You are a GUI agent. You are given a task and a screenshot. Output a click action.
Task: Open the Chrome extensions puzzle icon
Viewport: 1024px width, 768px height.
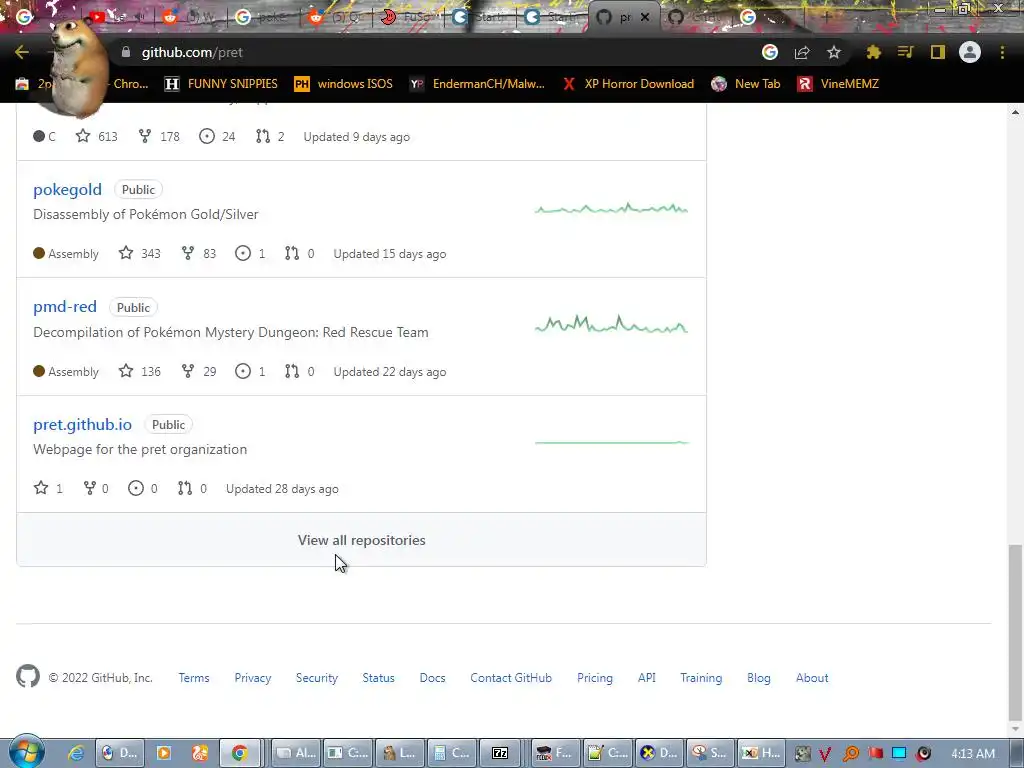click(874, 52)
